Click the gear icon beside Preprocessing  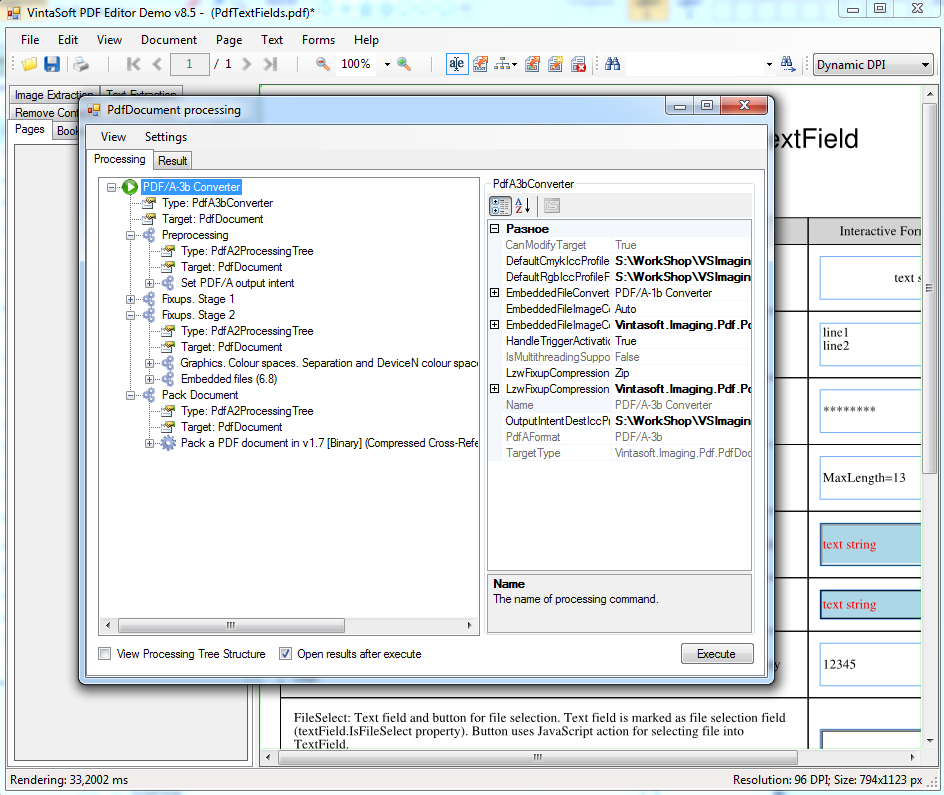(x=149, y=235)
